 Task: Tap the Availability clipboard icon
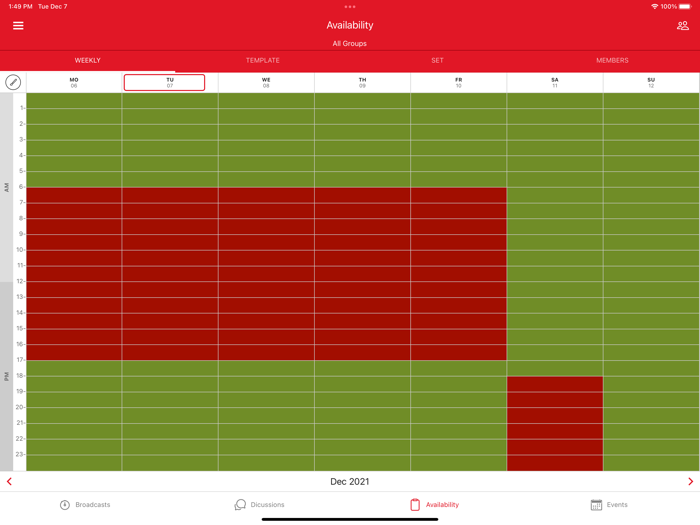(415, 504)
